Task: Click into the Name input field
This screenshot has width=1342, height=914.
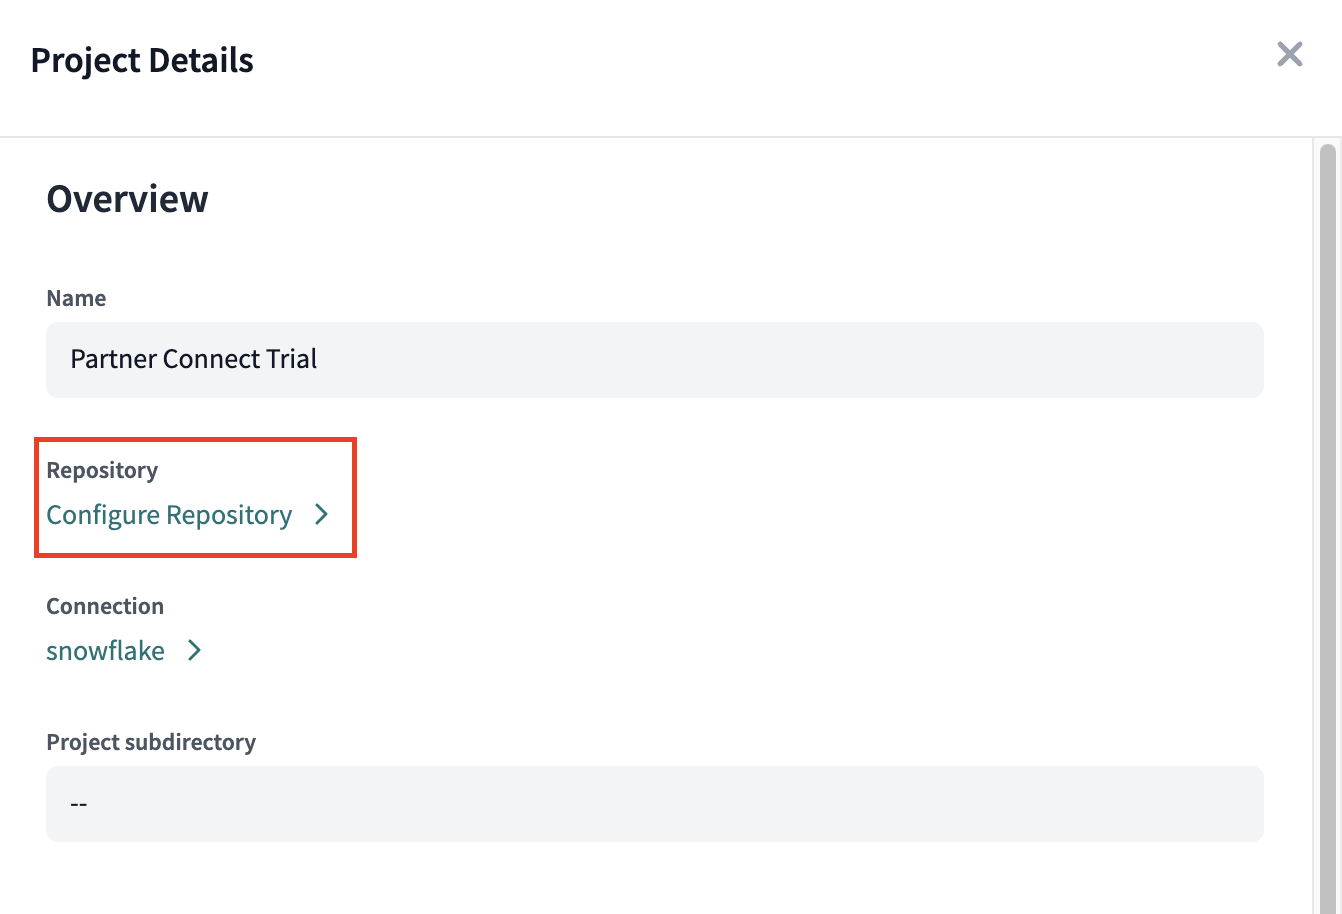Action: (x=654, y=360)
